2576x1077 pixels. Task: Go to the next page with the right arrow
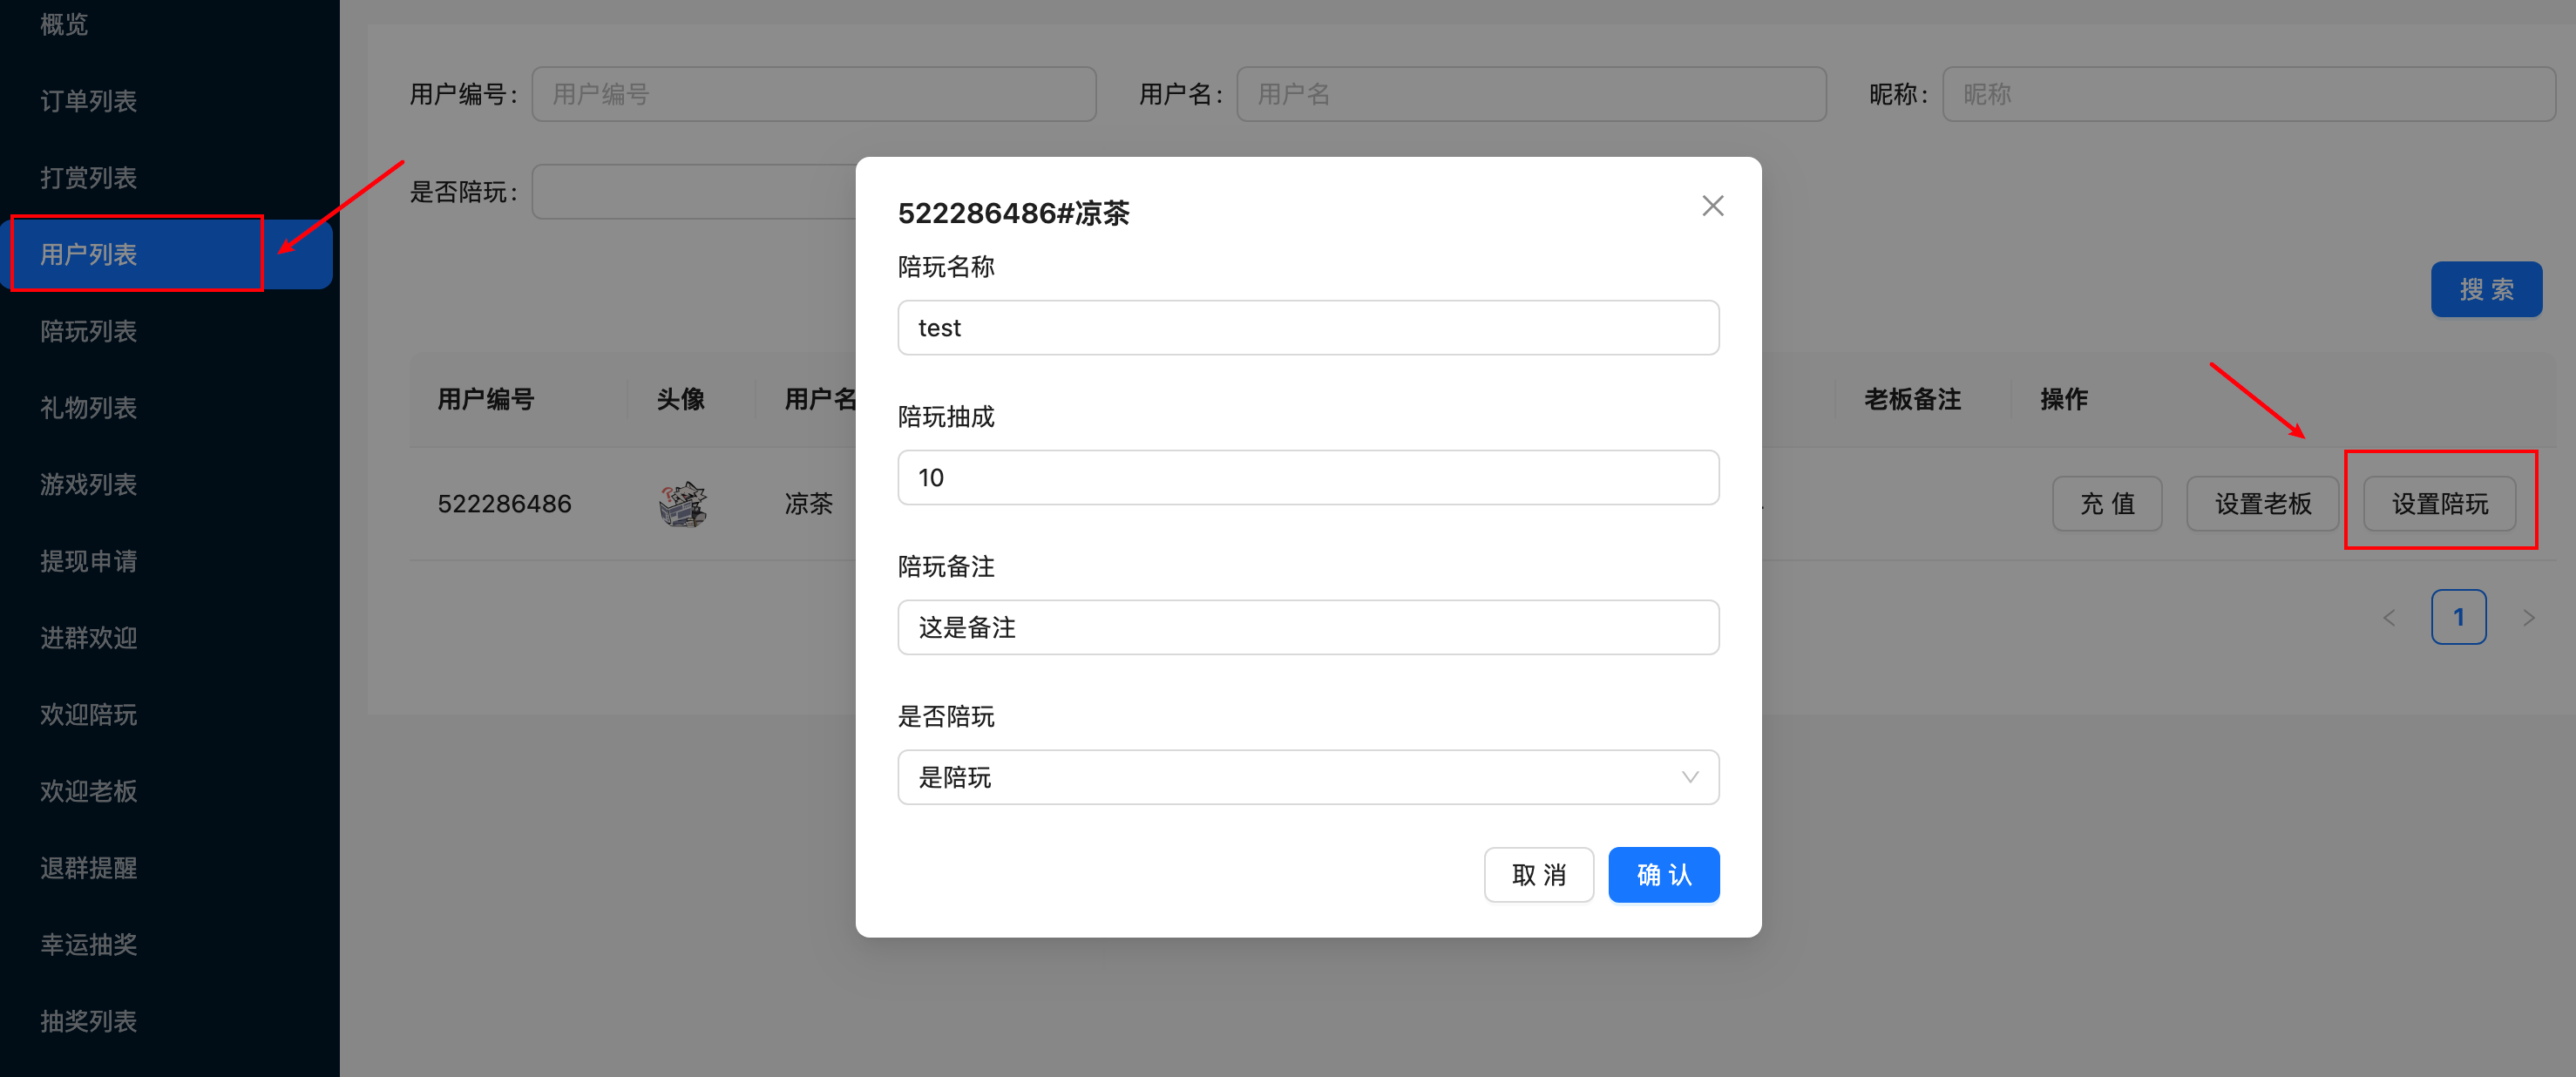point(2530,617)
